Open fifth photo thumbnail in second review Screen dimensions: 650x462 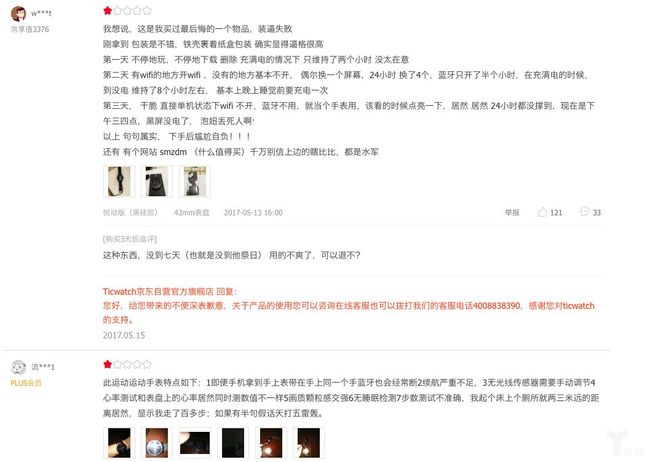pos(271,443)
